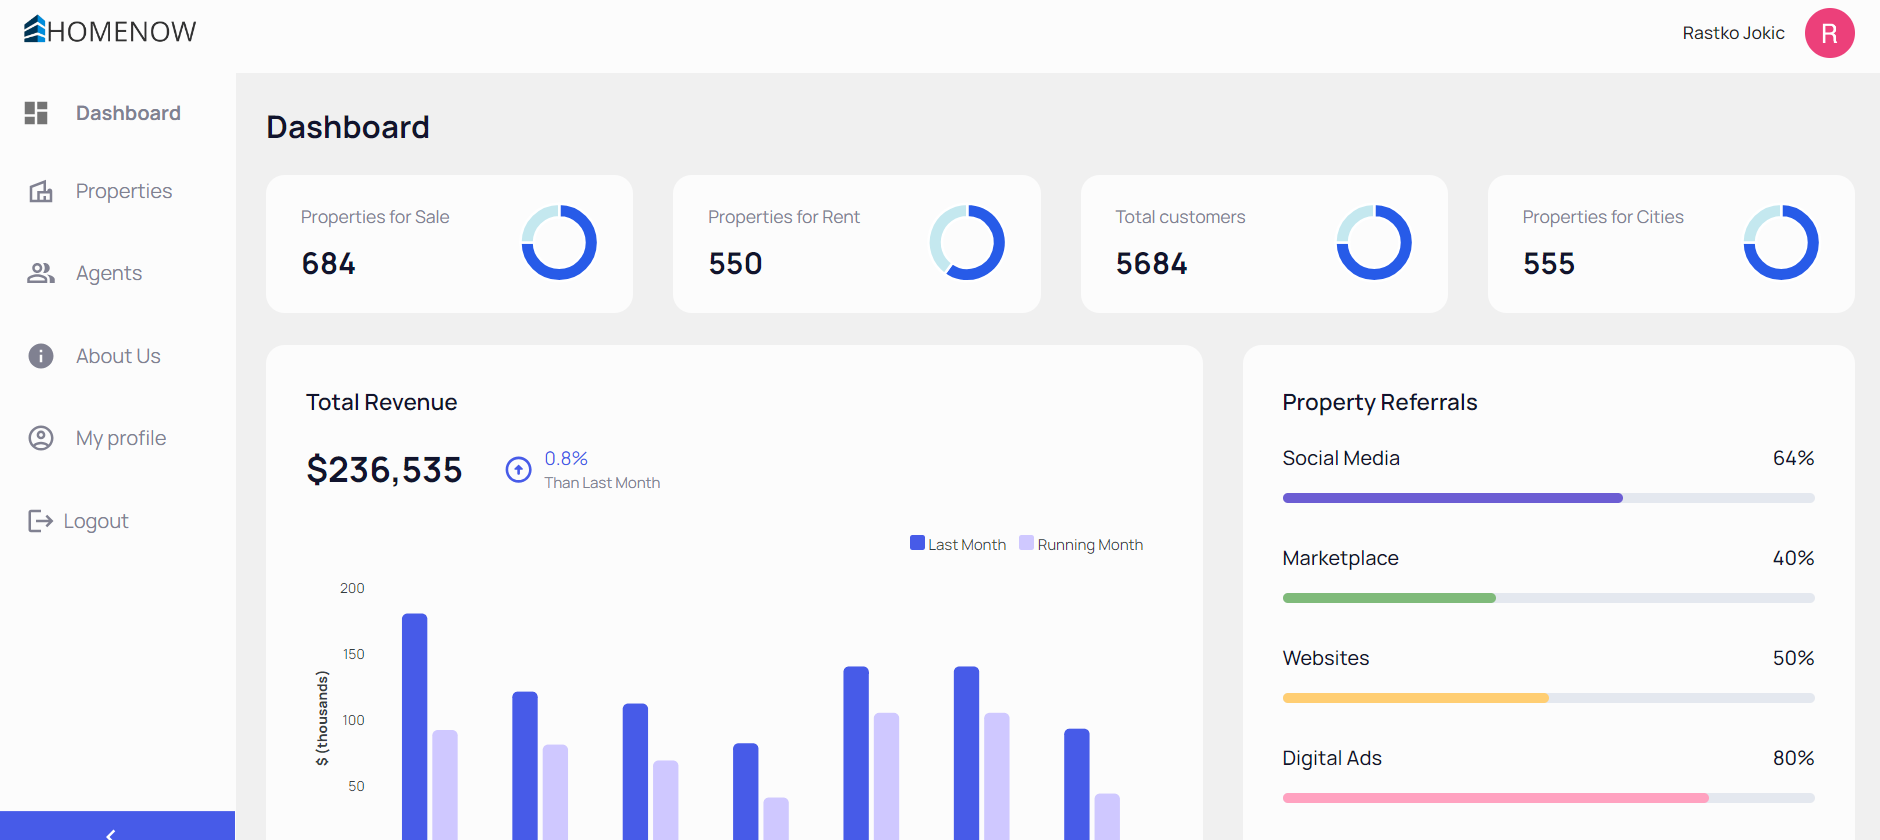Click the Properties for Cities label
The image size is (1880, 840).
(1603, 217)
